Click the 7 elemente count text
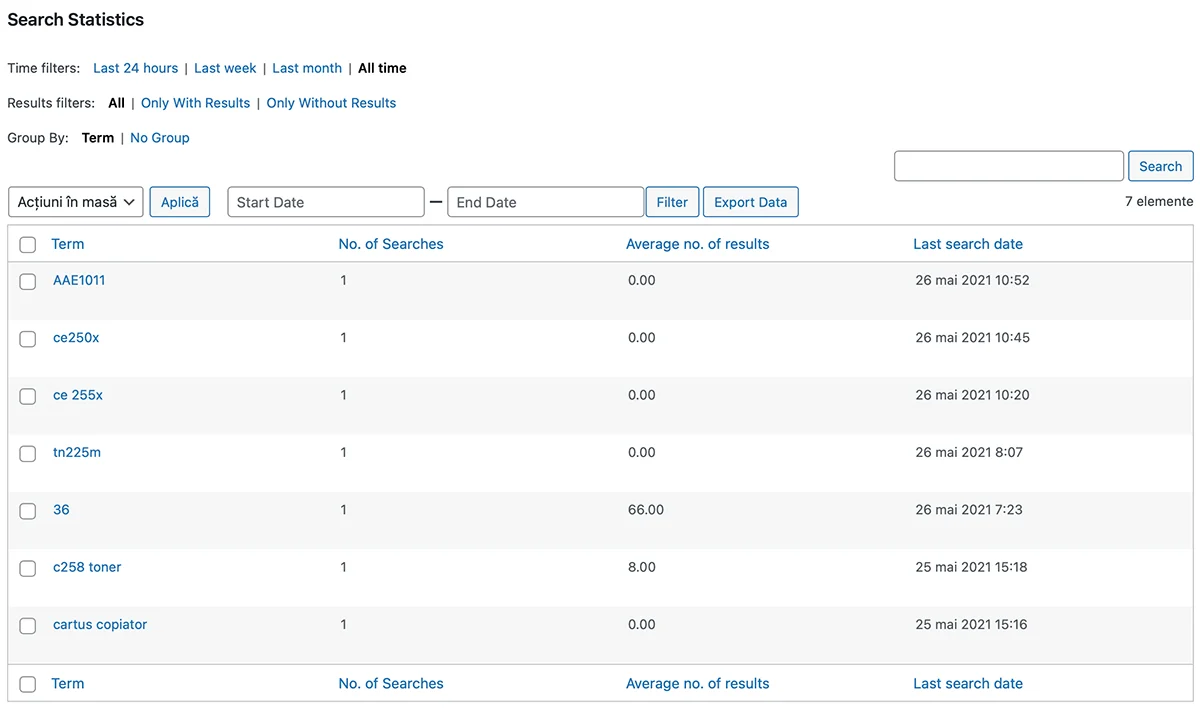This screenshot has width=1200, height=711. 1159,201
